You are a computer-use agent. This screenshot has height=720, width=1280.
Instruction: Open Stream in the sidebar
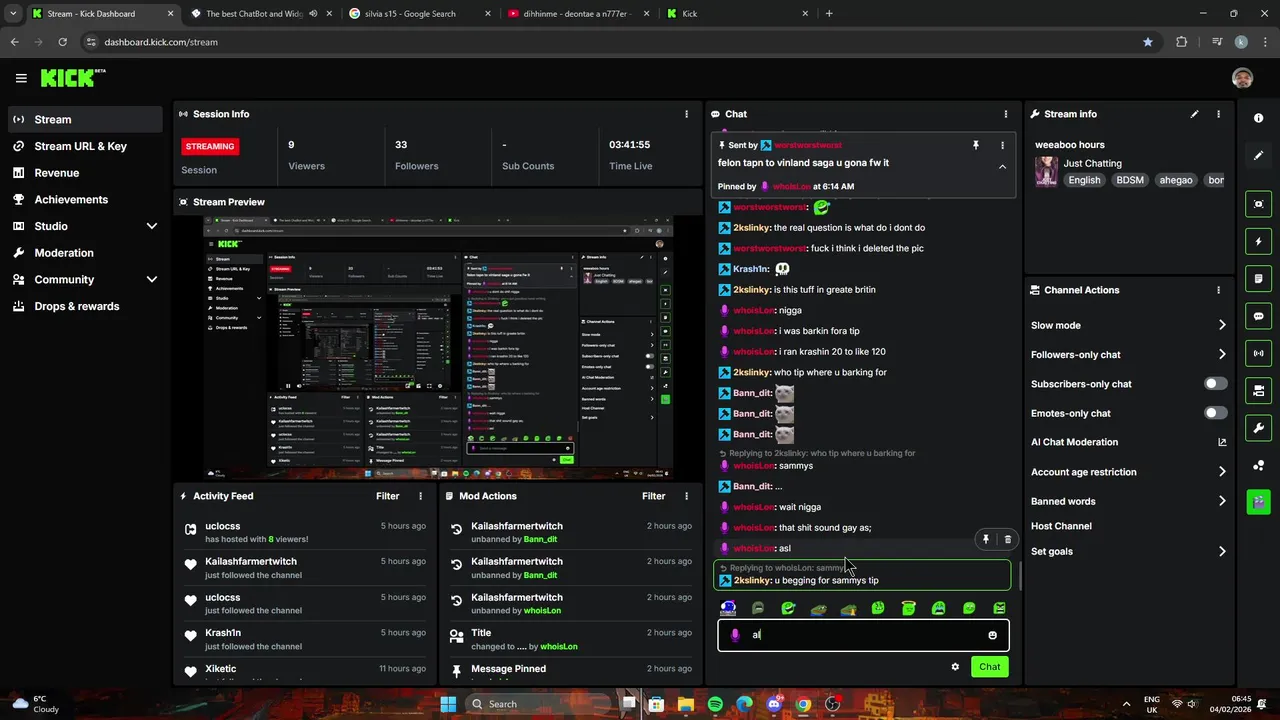85,119
